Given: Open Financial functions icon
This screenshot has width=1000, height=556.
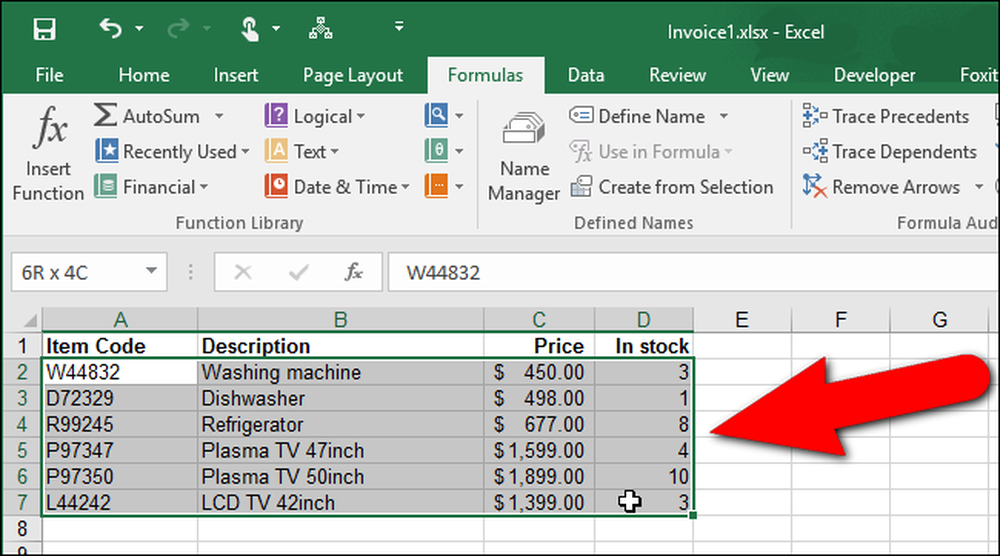Looking at the screenshot, I should click(106, 186).
